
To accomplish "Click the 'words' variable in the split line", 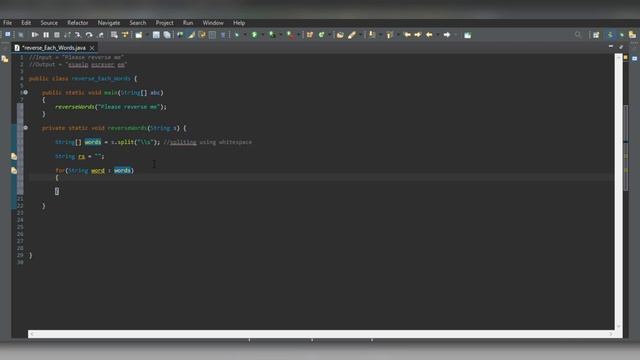I will click(x=93, y=142).
